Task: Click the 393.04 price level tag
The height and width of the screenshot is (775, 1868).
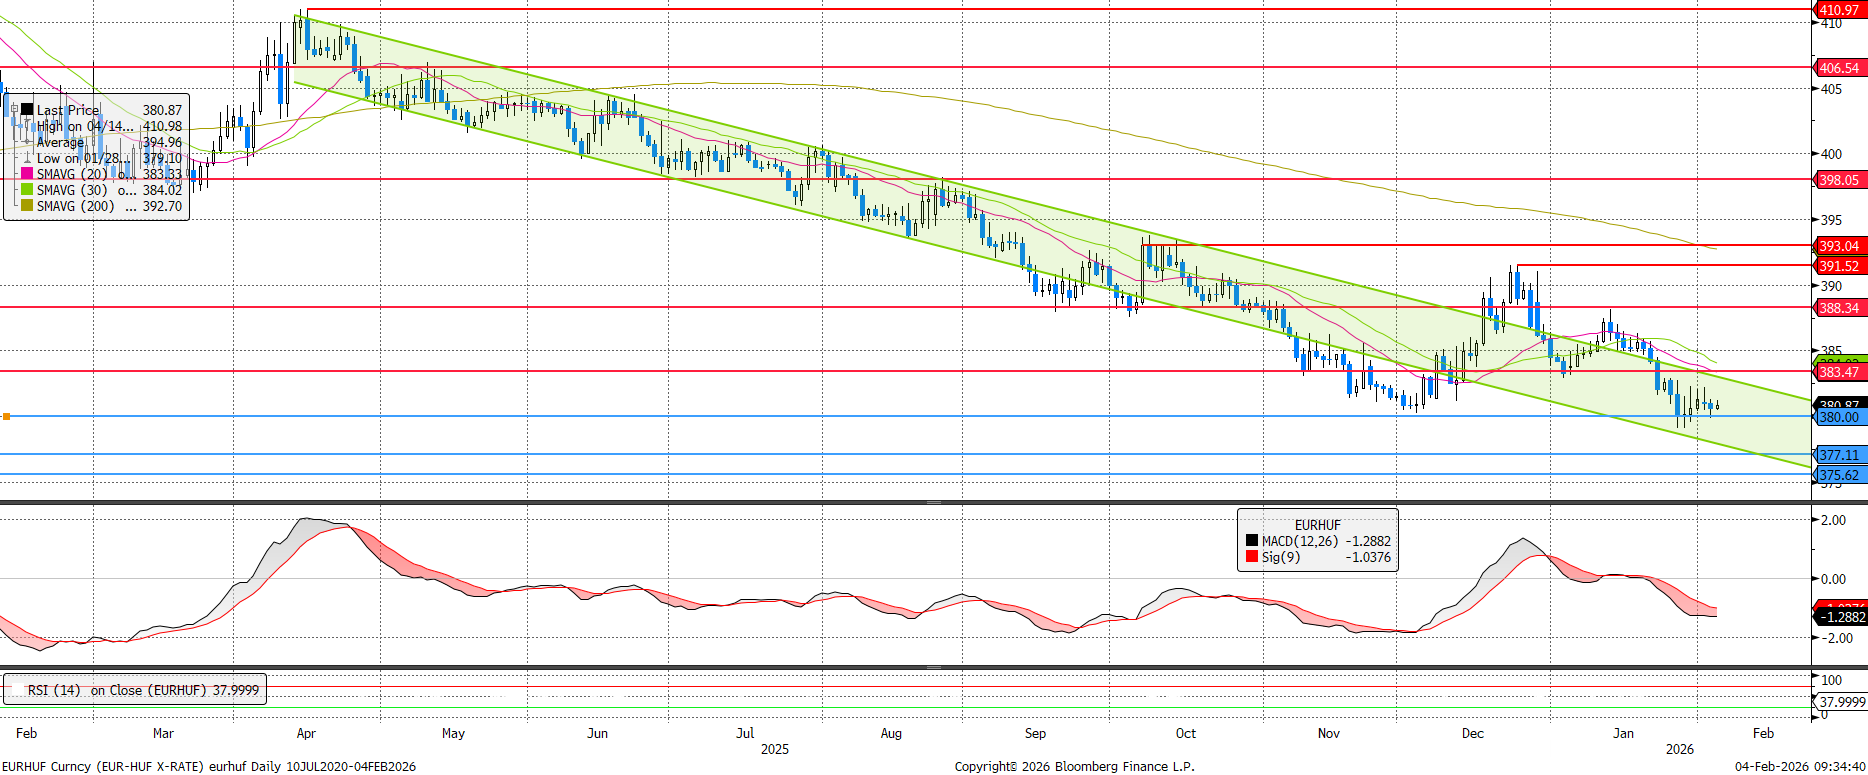Action: coord(1838,246)
